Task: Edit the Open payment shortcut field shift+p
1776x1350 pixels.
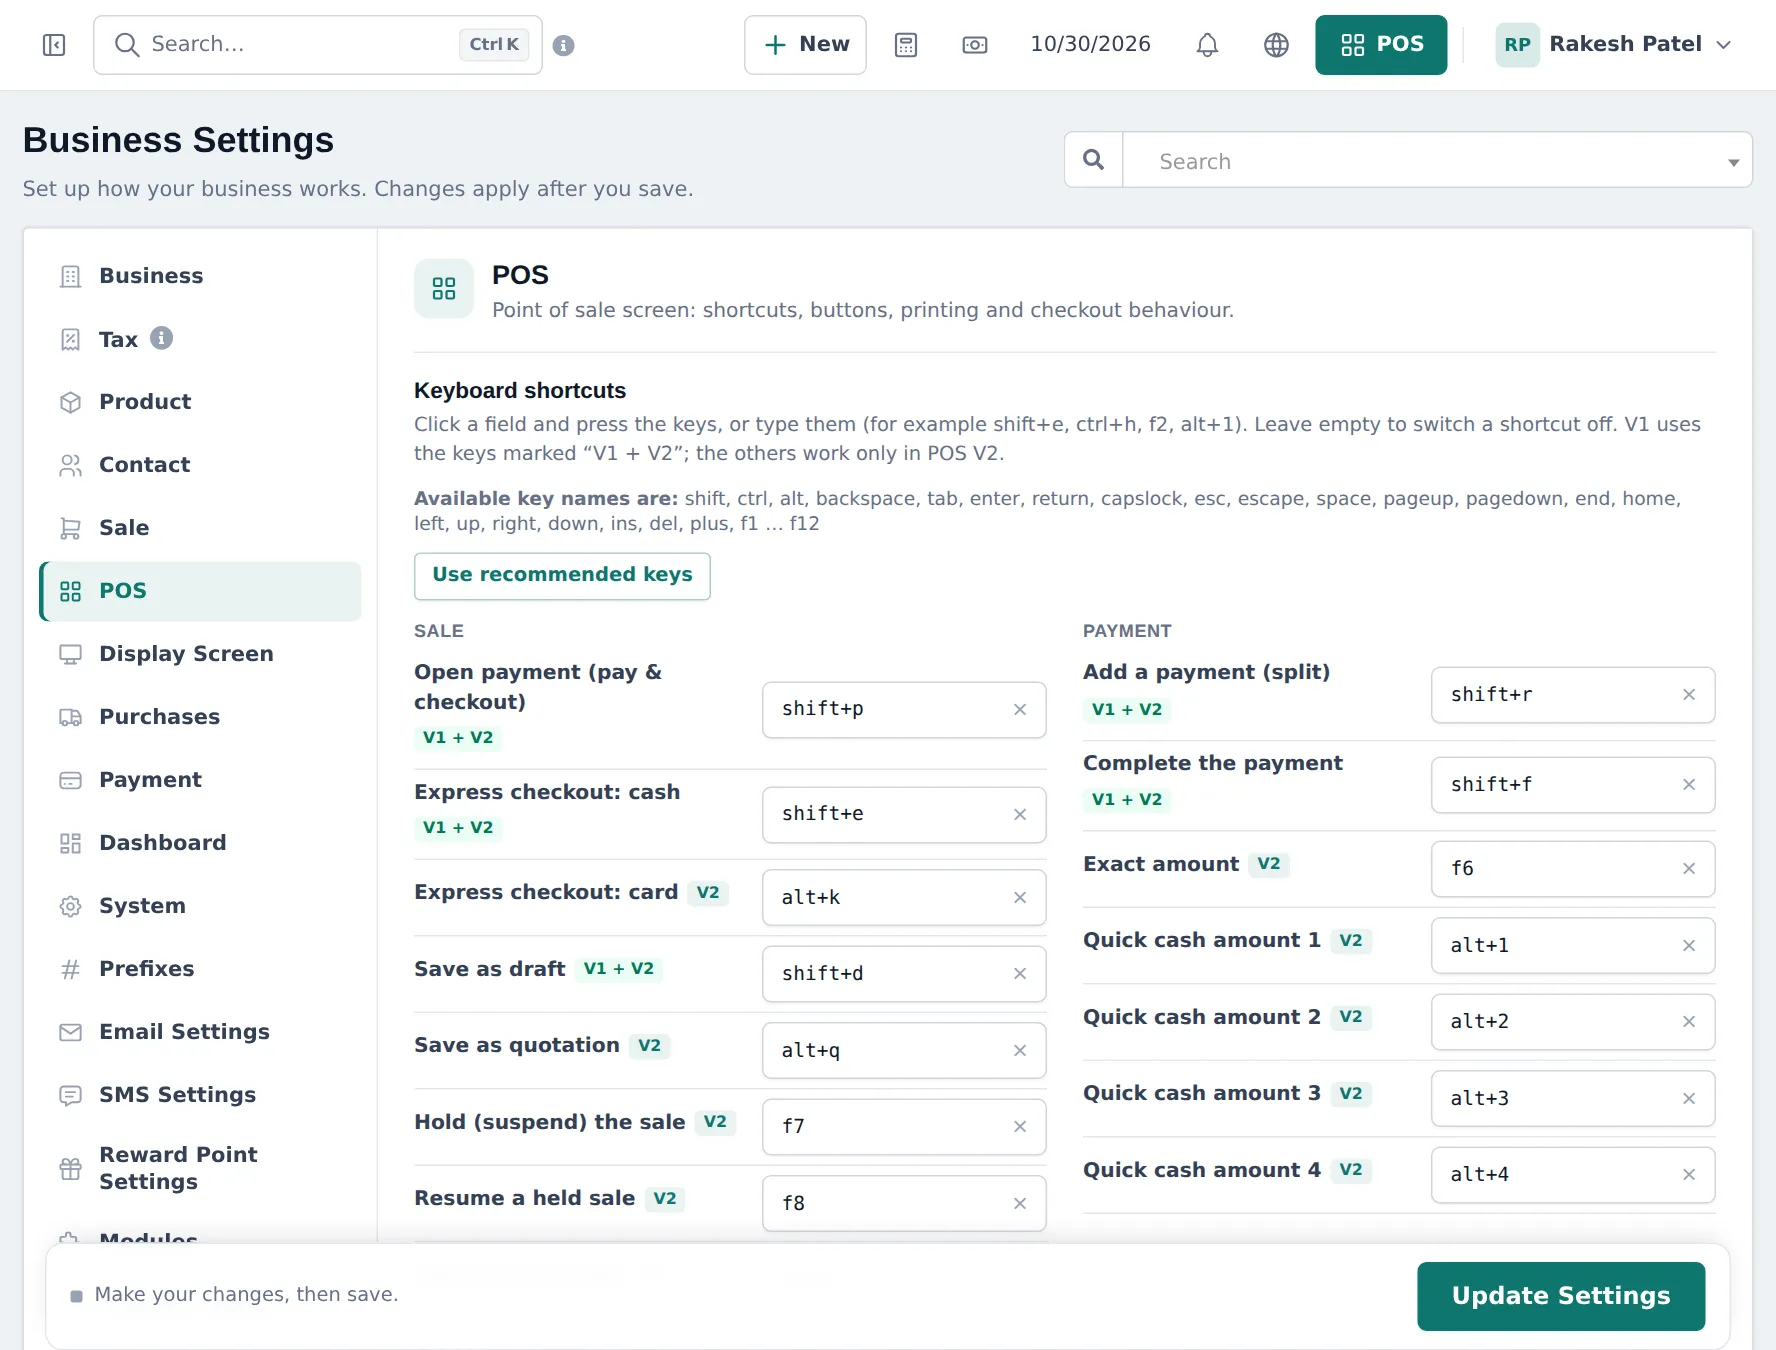Action: point(904,710)
